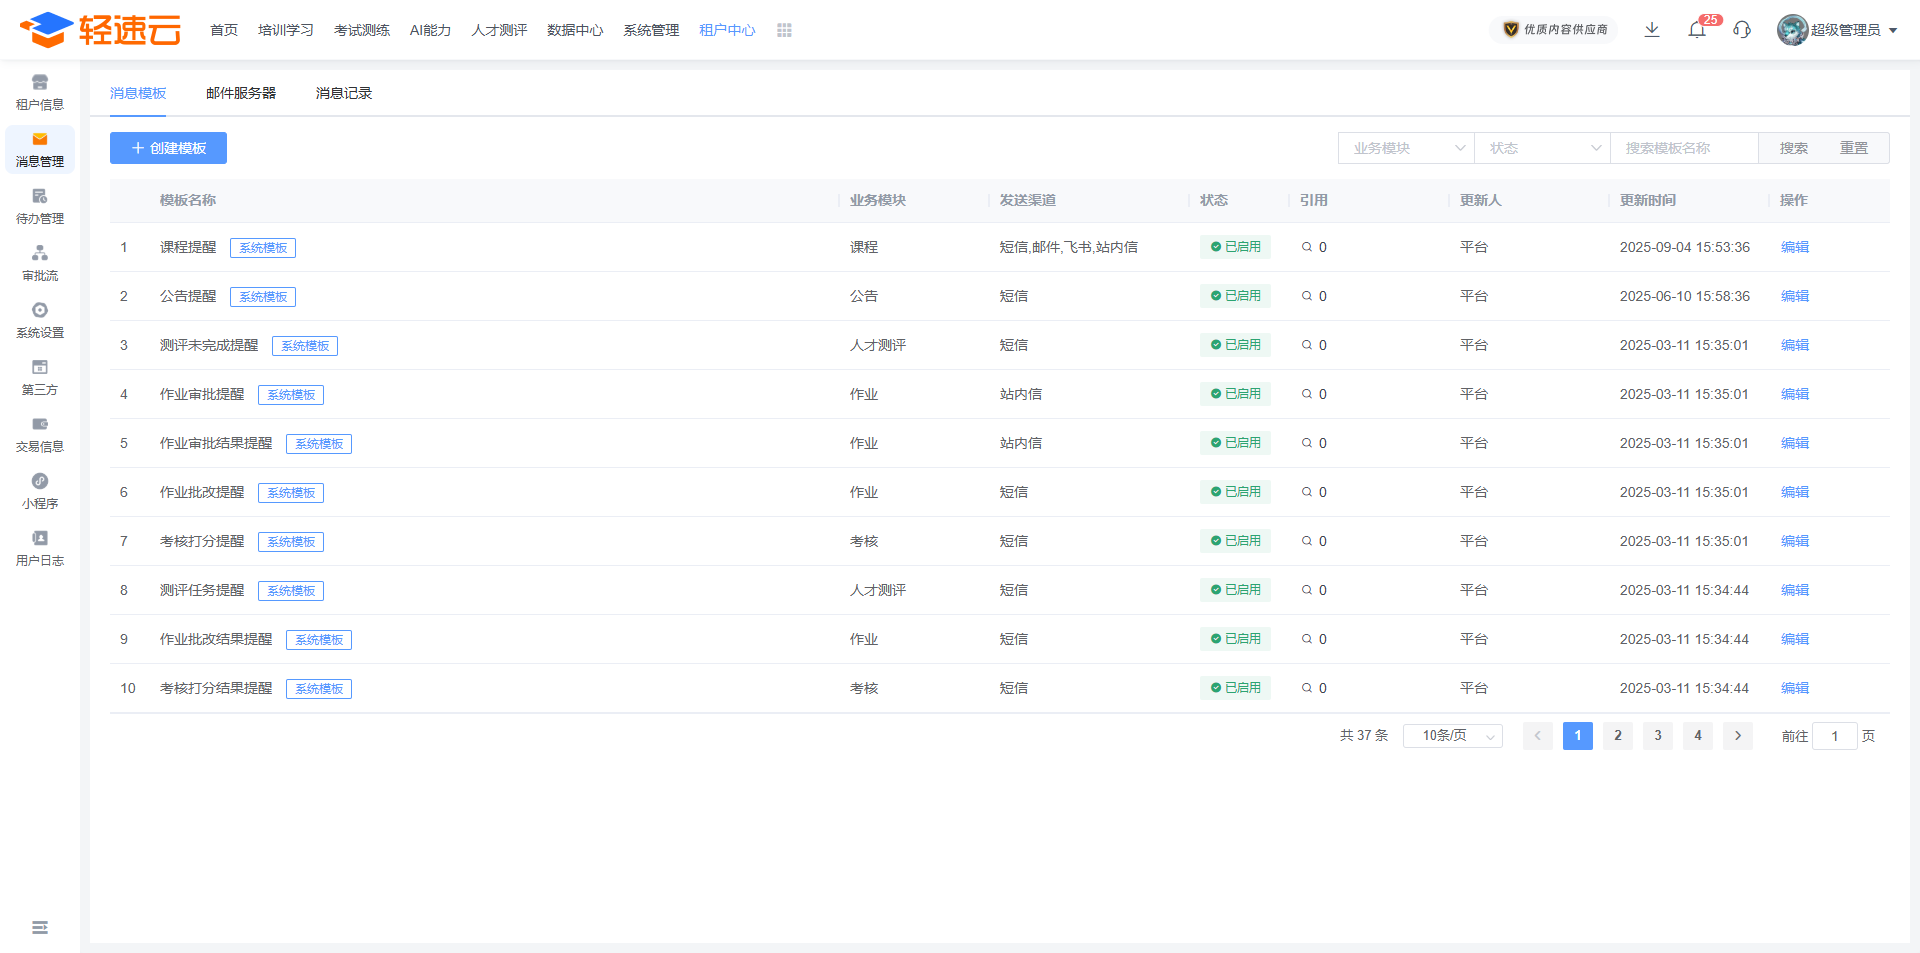Click the reference search icon for 课程提醒

[1307, 247]
